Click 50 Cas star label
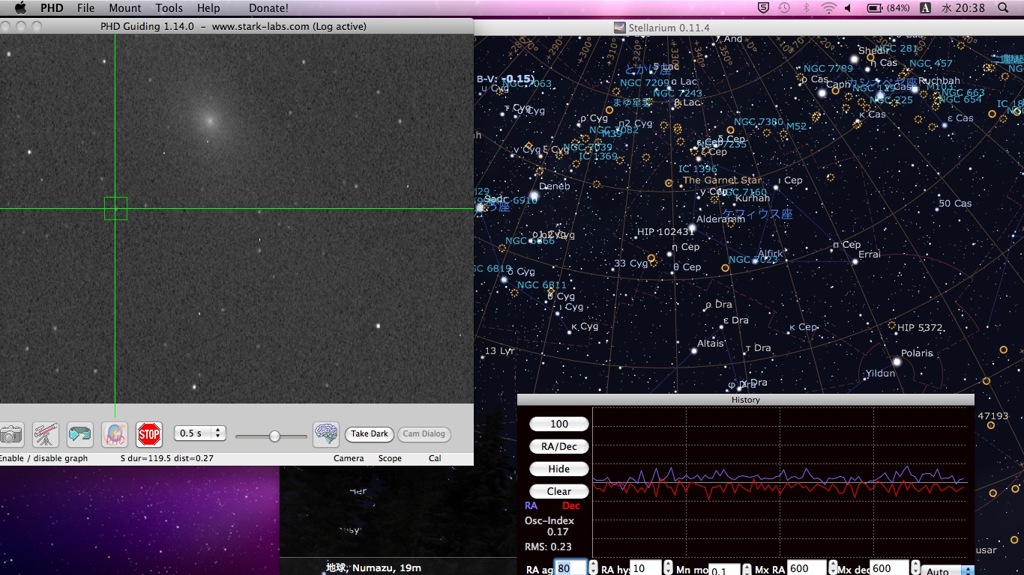The height and width of the screenshot is (575, 1024). (x=955, y=203)
